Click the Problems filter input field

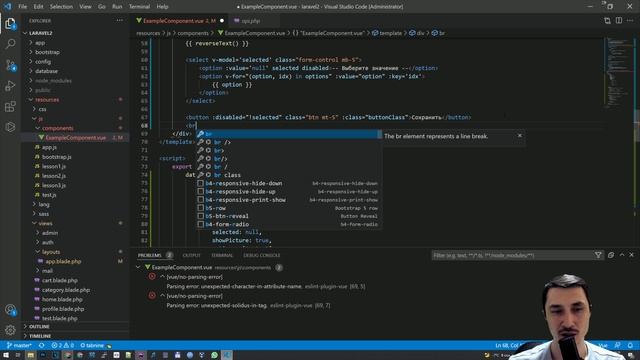click(x=512, y=255)
